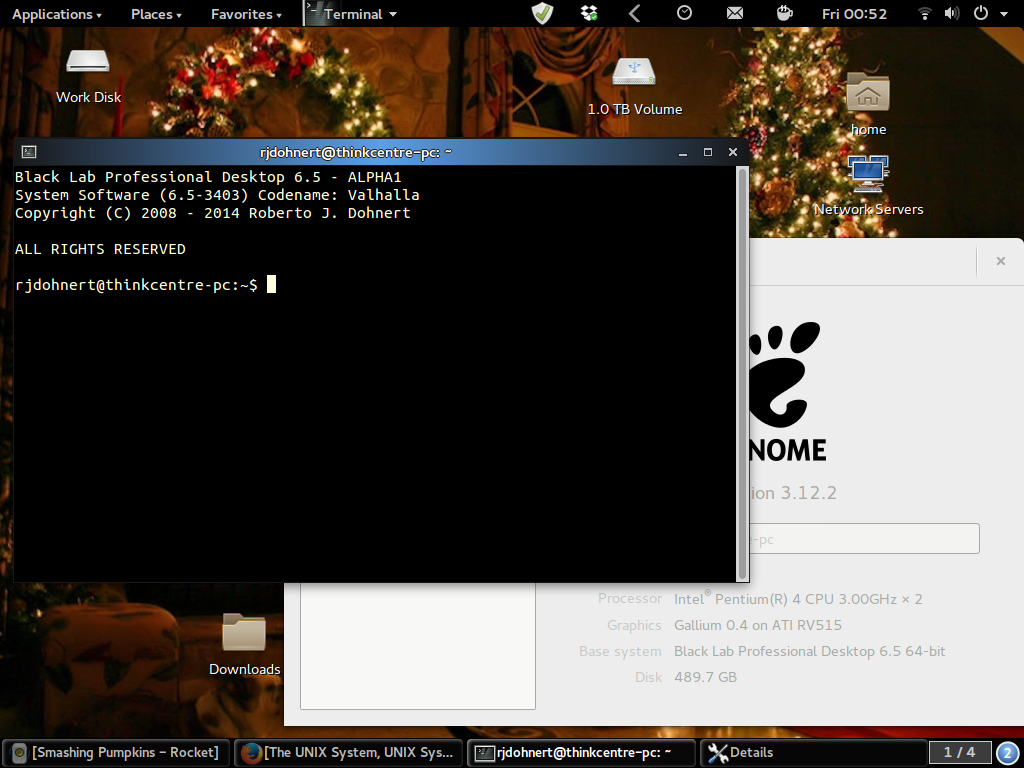
Task: Click the device name field in Details
Action: [864, 539]
